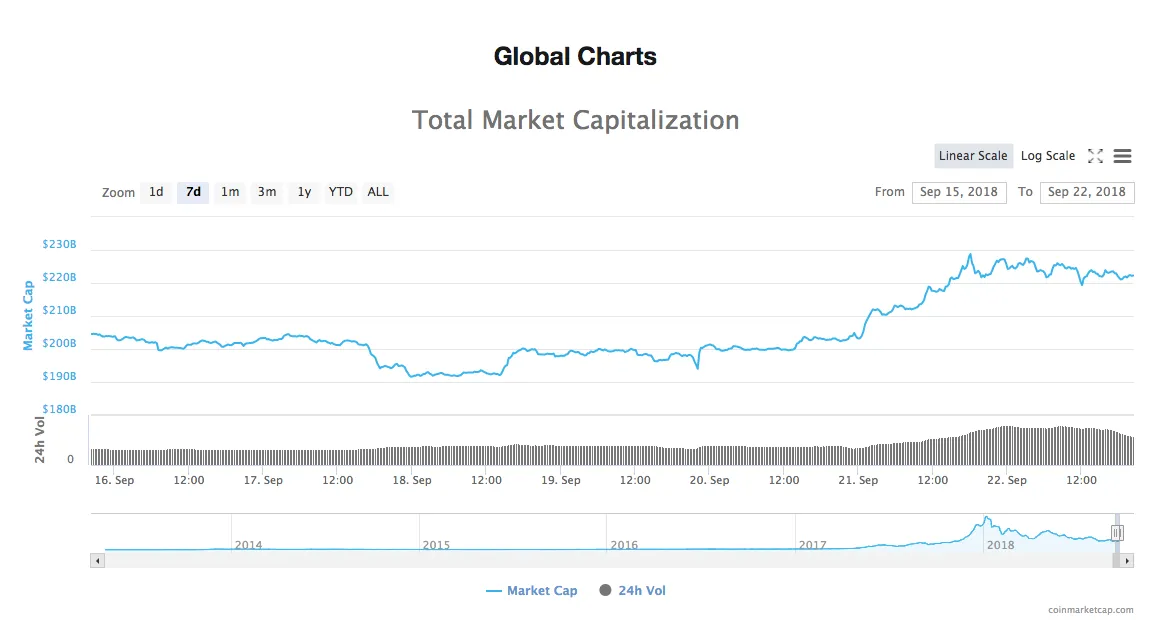Open the To date field Sep 22, 2018
This screenshot has height=624, width=1155.
point(1086,192)
